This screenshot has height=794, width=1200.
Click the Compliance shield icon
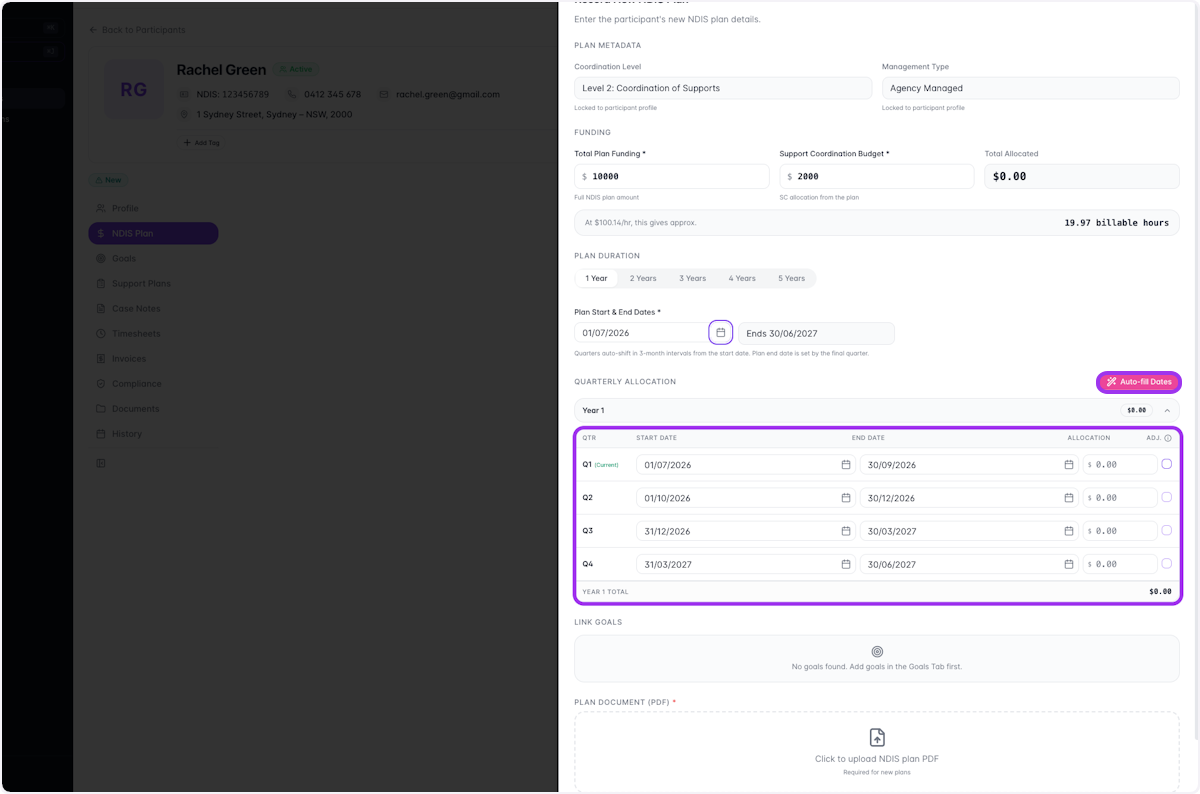(x=101, y=384)
